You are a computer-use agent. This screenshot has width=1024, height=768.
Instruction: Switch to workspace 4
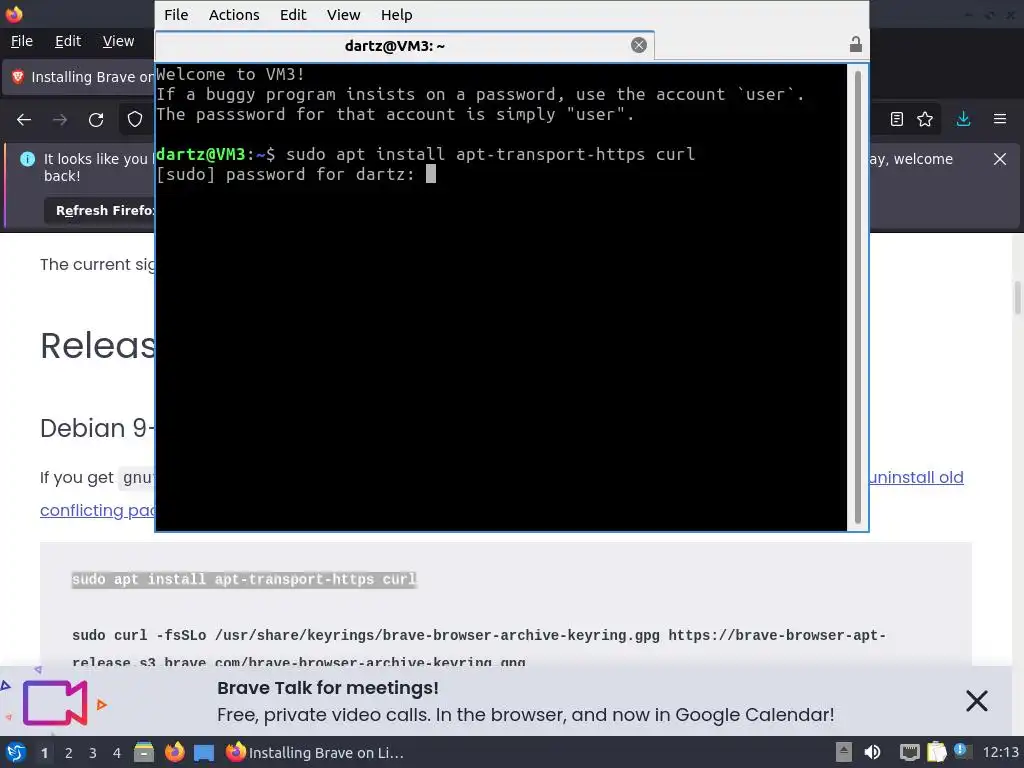coord(117,753)
